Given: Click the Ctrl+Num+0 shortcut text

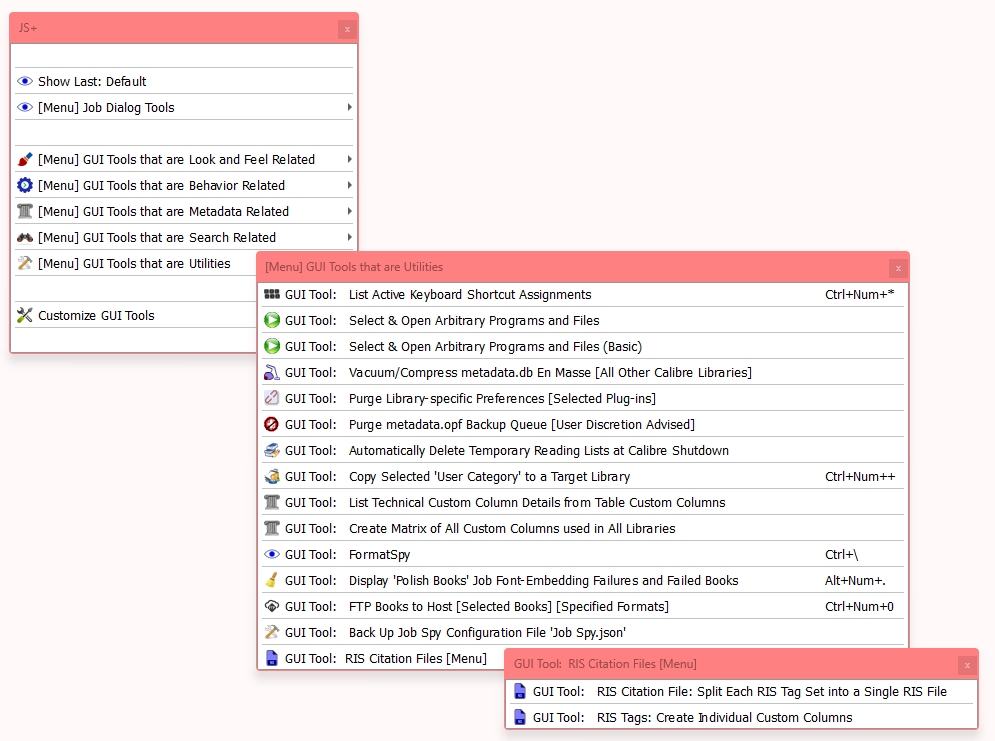Looking at the screenshot, I should [859, 607].
